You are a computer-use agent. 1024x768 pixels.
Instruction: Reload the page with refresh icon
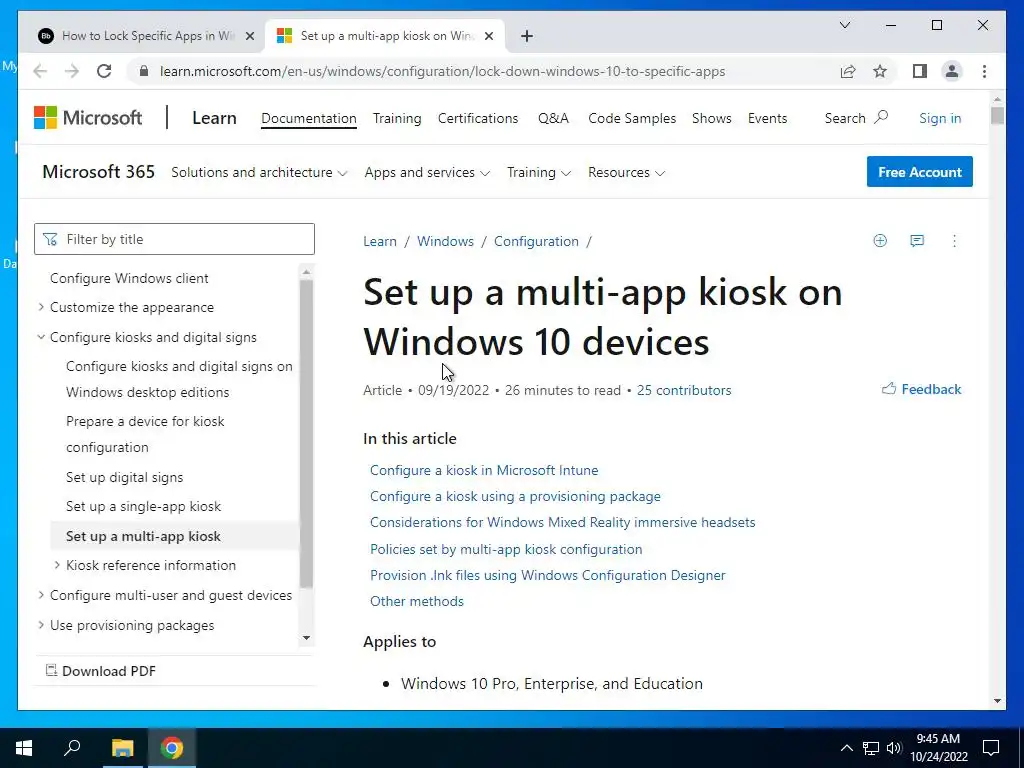pos(104,71)
